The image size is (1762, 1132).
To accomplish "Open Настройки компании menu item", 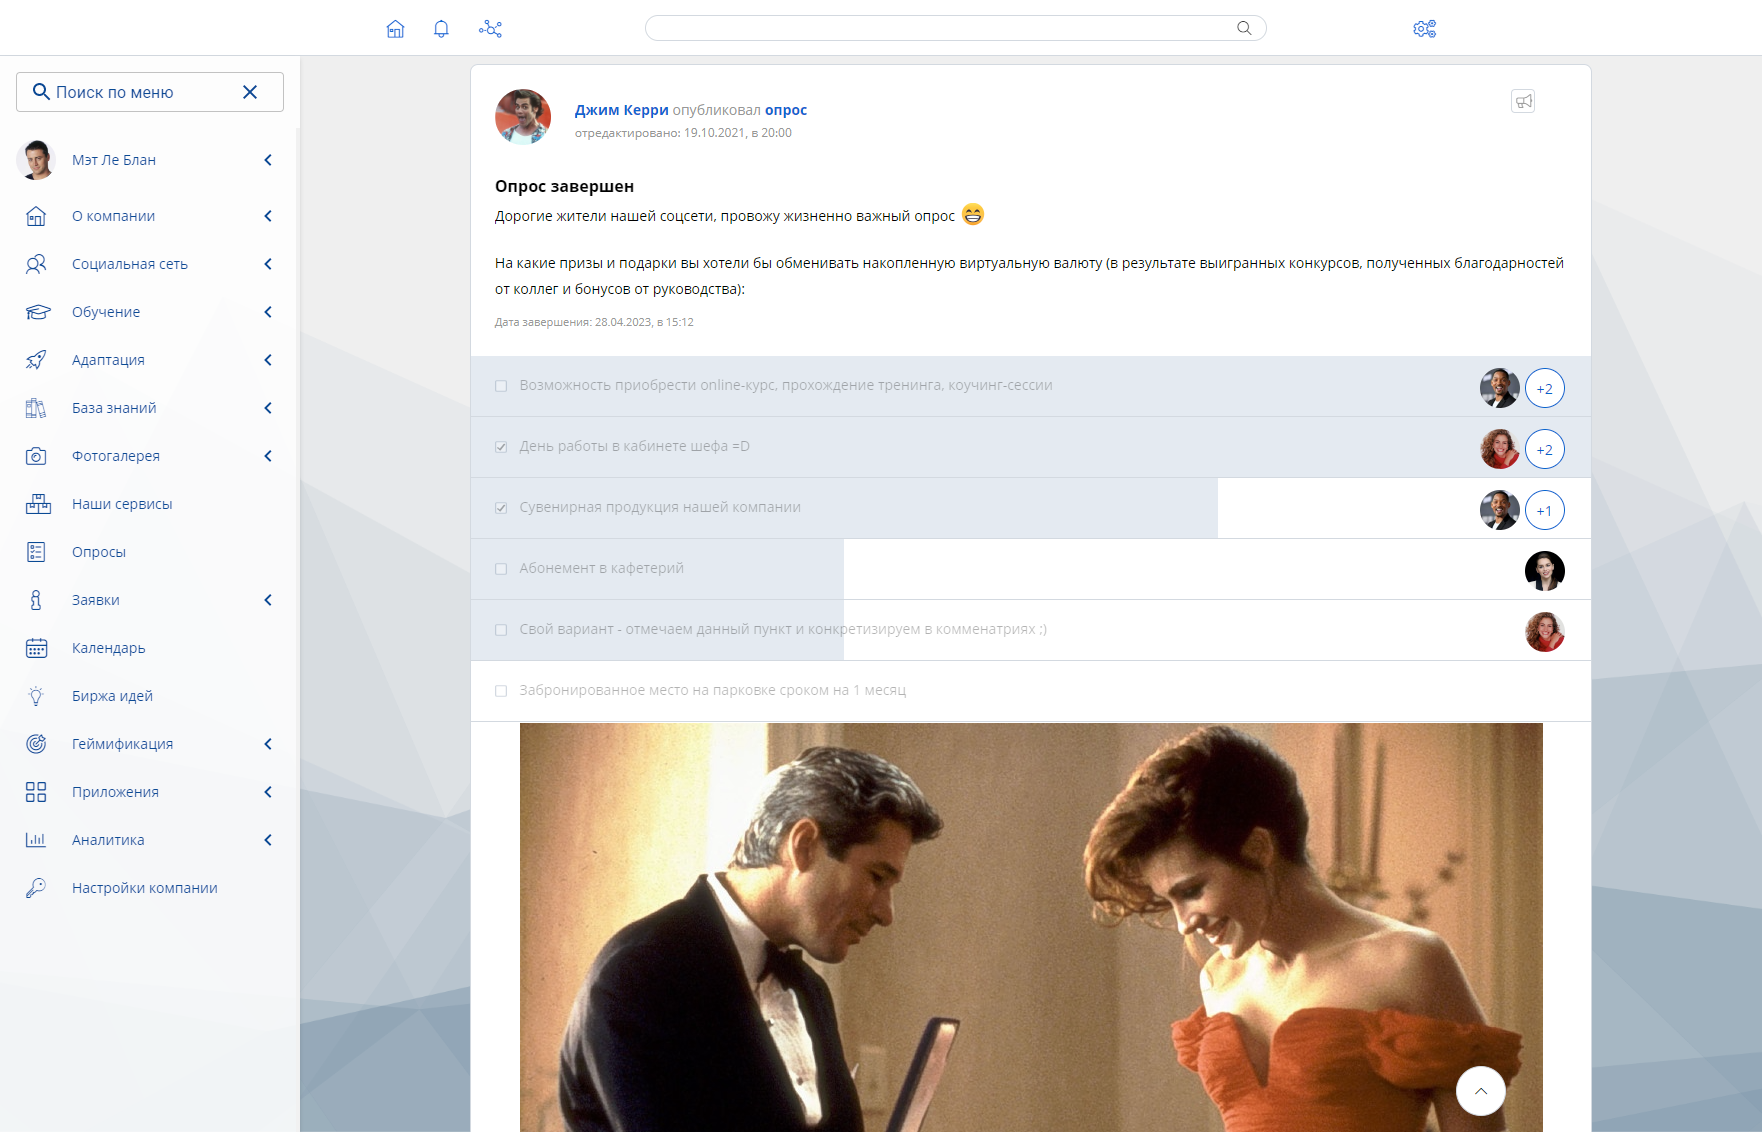I will (x=145, y=888).
